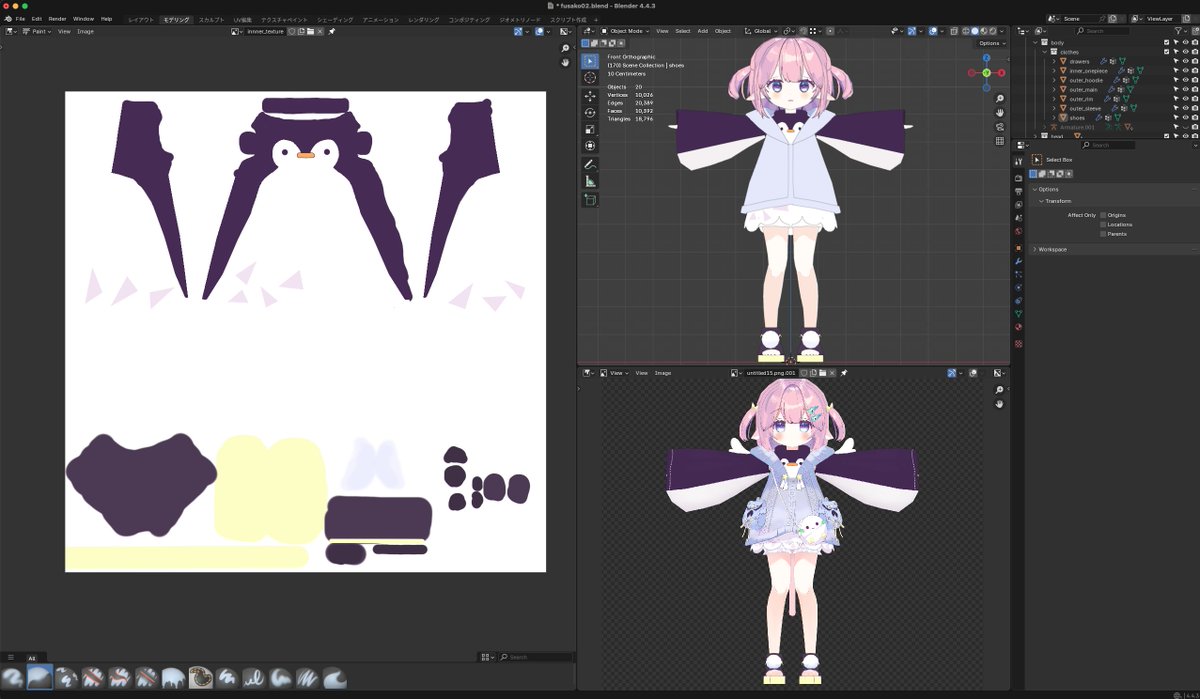Viewport: 1200px width, 699px height.
Task: Open the Tool properties tab
Action: point(1019,161)
